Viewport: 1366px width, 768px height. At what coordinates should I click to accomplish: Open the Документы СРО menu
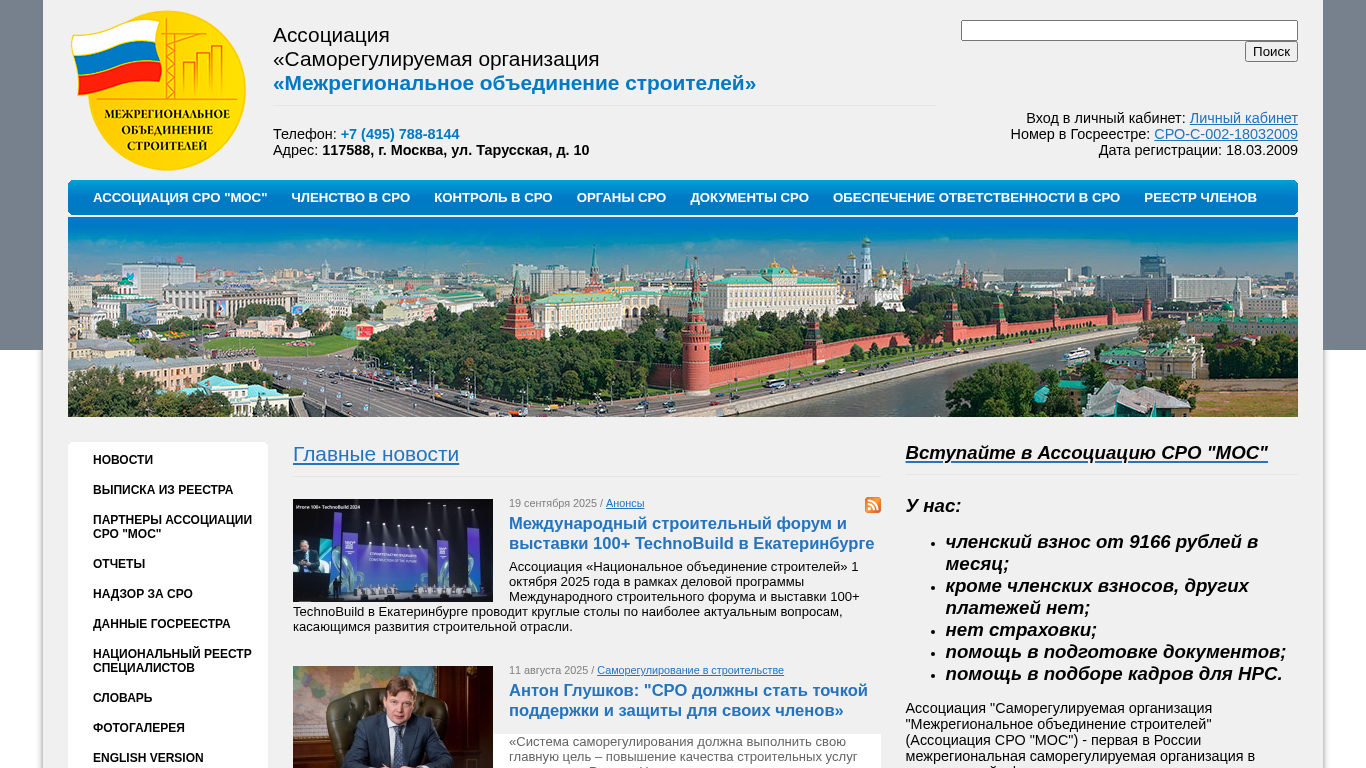pyautogui.click(x=749, y=198)
